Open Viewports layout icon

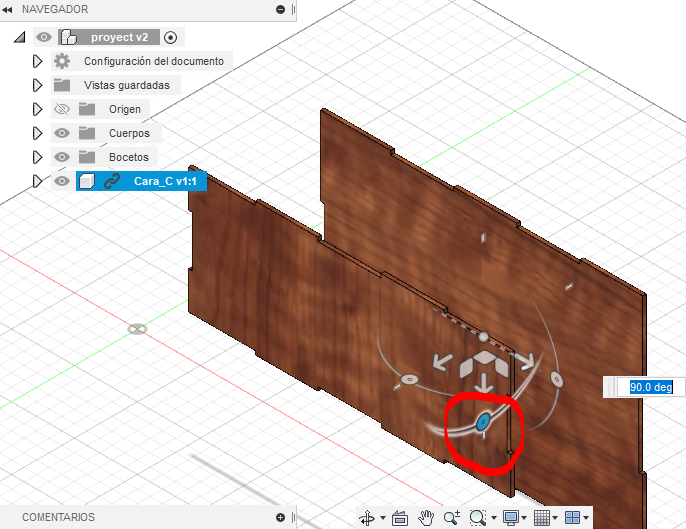click(572, 518)
